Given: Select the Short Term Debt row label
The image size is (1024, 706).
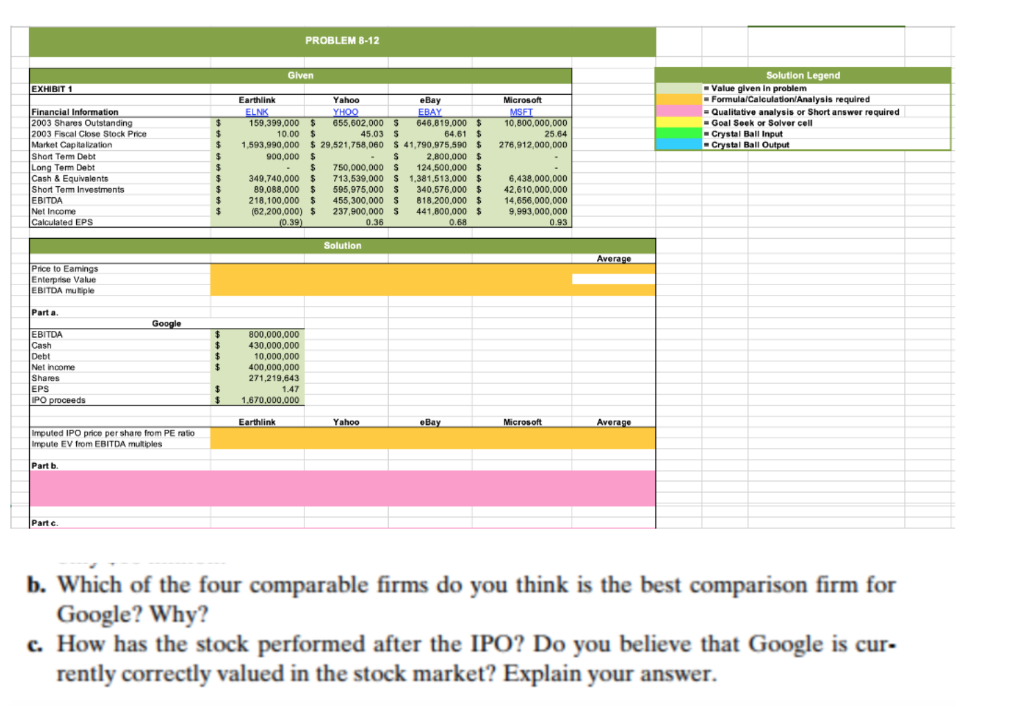Looking at the screenshot, I should pyautogui.click(x=63, y=157).
